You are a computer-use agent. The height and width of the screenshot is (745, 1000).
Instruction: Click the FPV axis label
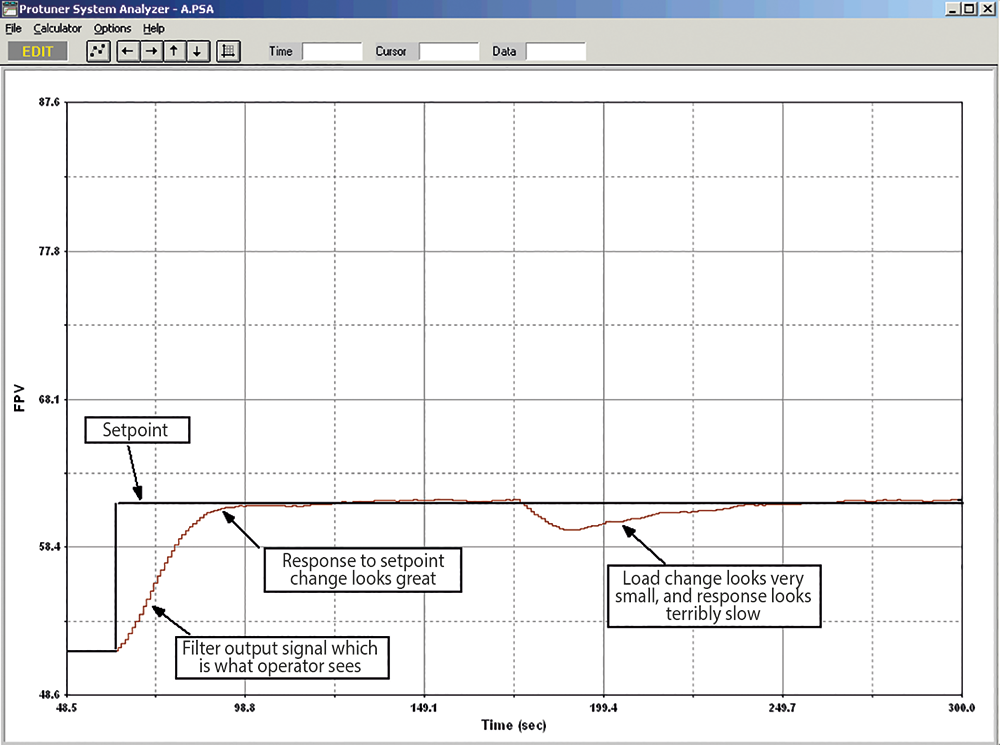coord(19,398)
